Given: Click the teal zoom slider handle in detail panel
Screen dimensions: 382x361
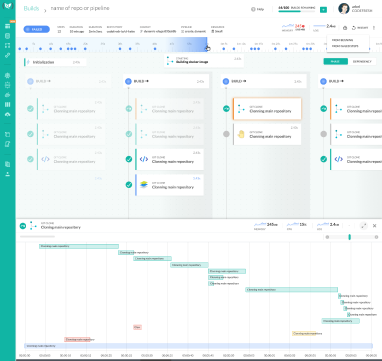Looking at the screenshot, I should coord(349,237).
